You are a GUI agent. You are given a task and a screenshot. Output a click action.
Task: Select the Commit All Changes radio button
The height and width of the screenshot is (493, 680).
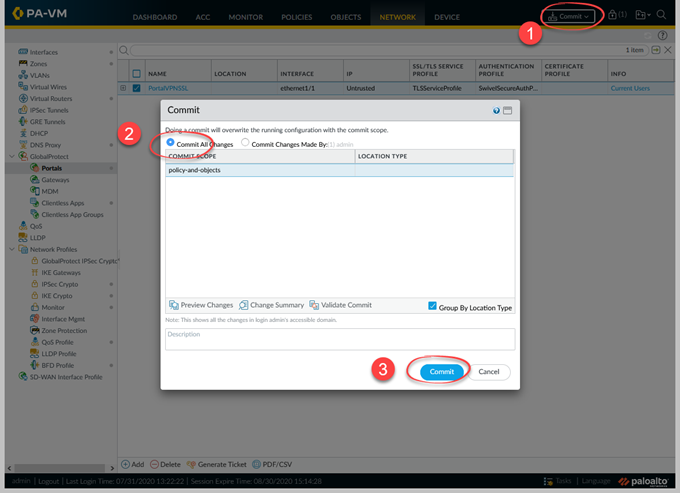click(x=170, y=143)
